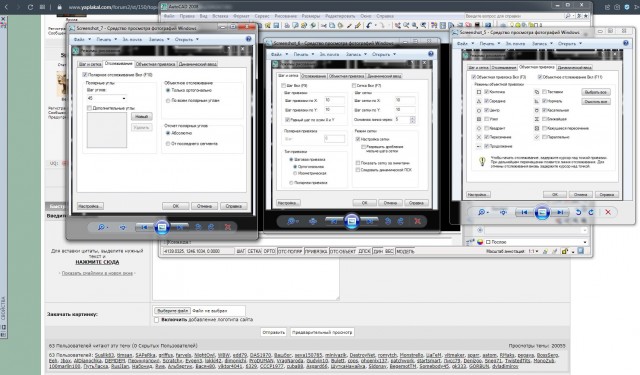Open AutoCAD Размеры menu
This screenshot has height=375, width=640.
click(311, 16)
